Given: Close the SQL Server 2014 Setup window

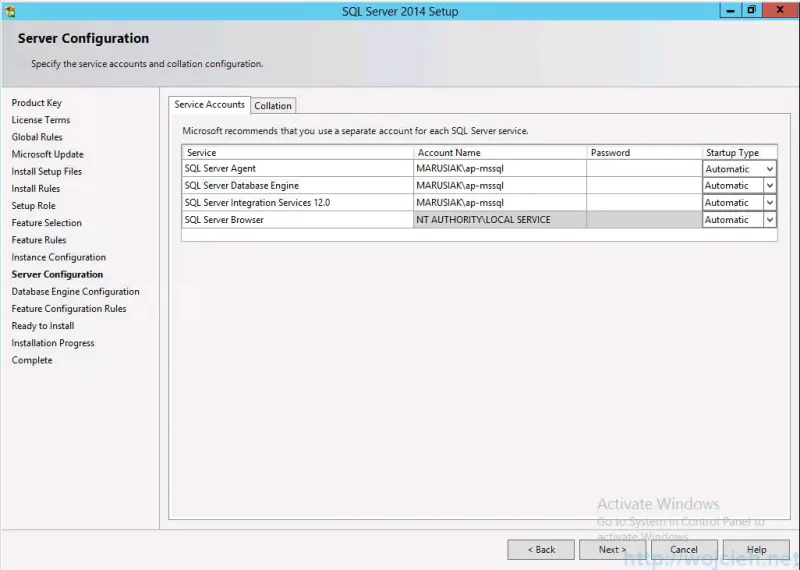Looking at the screenshot, I should 780,10.
